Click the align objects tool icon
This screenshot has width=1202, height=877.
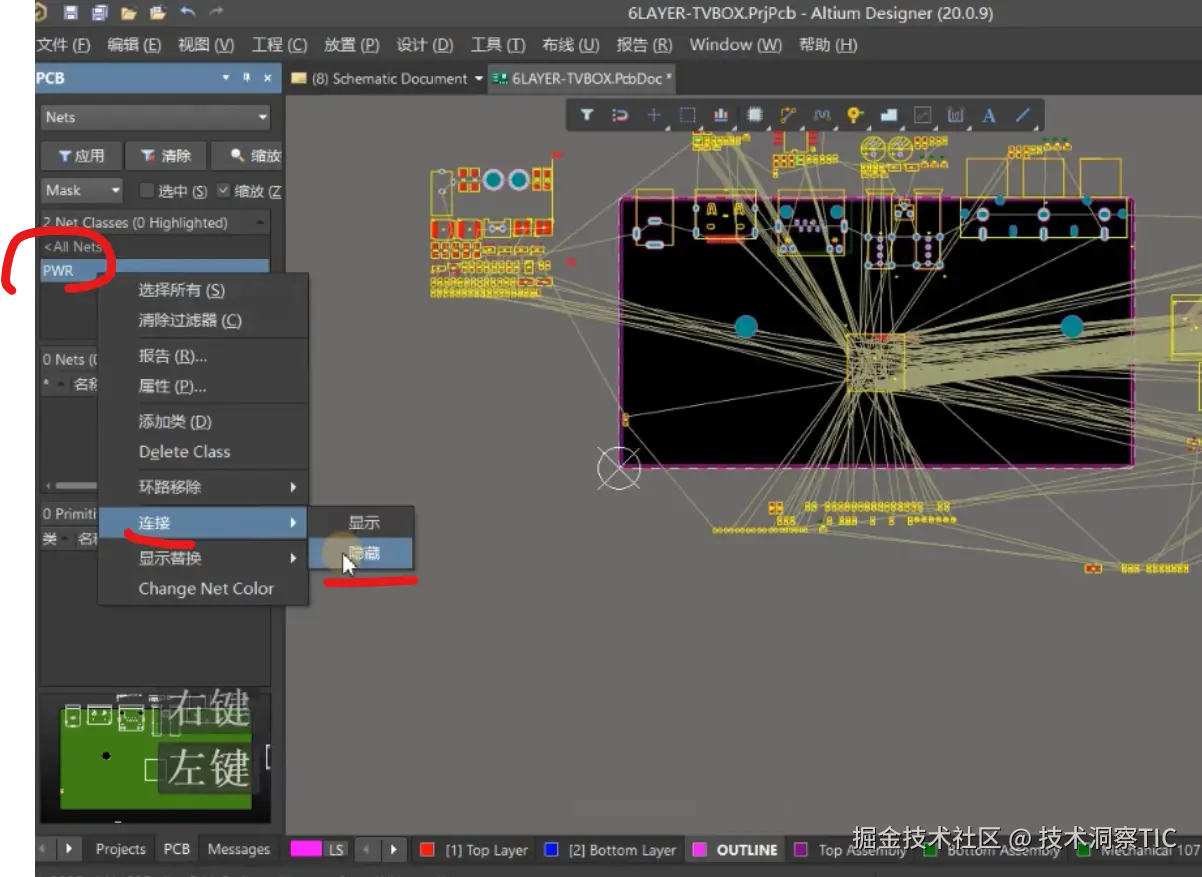[x=720, y=115]
